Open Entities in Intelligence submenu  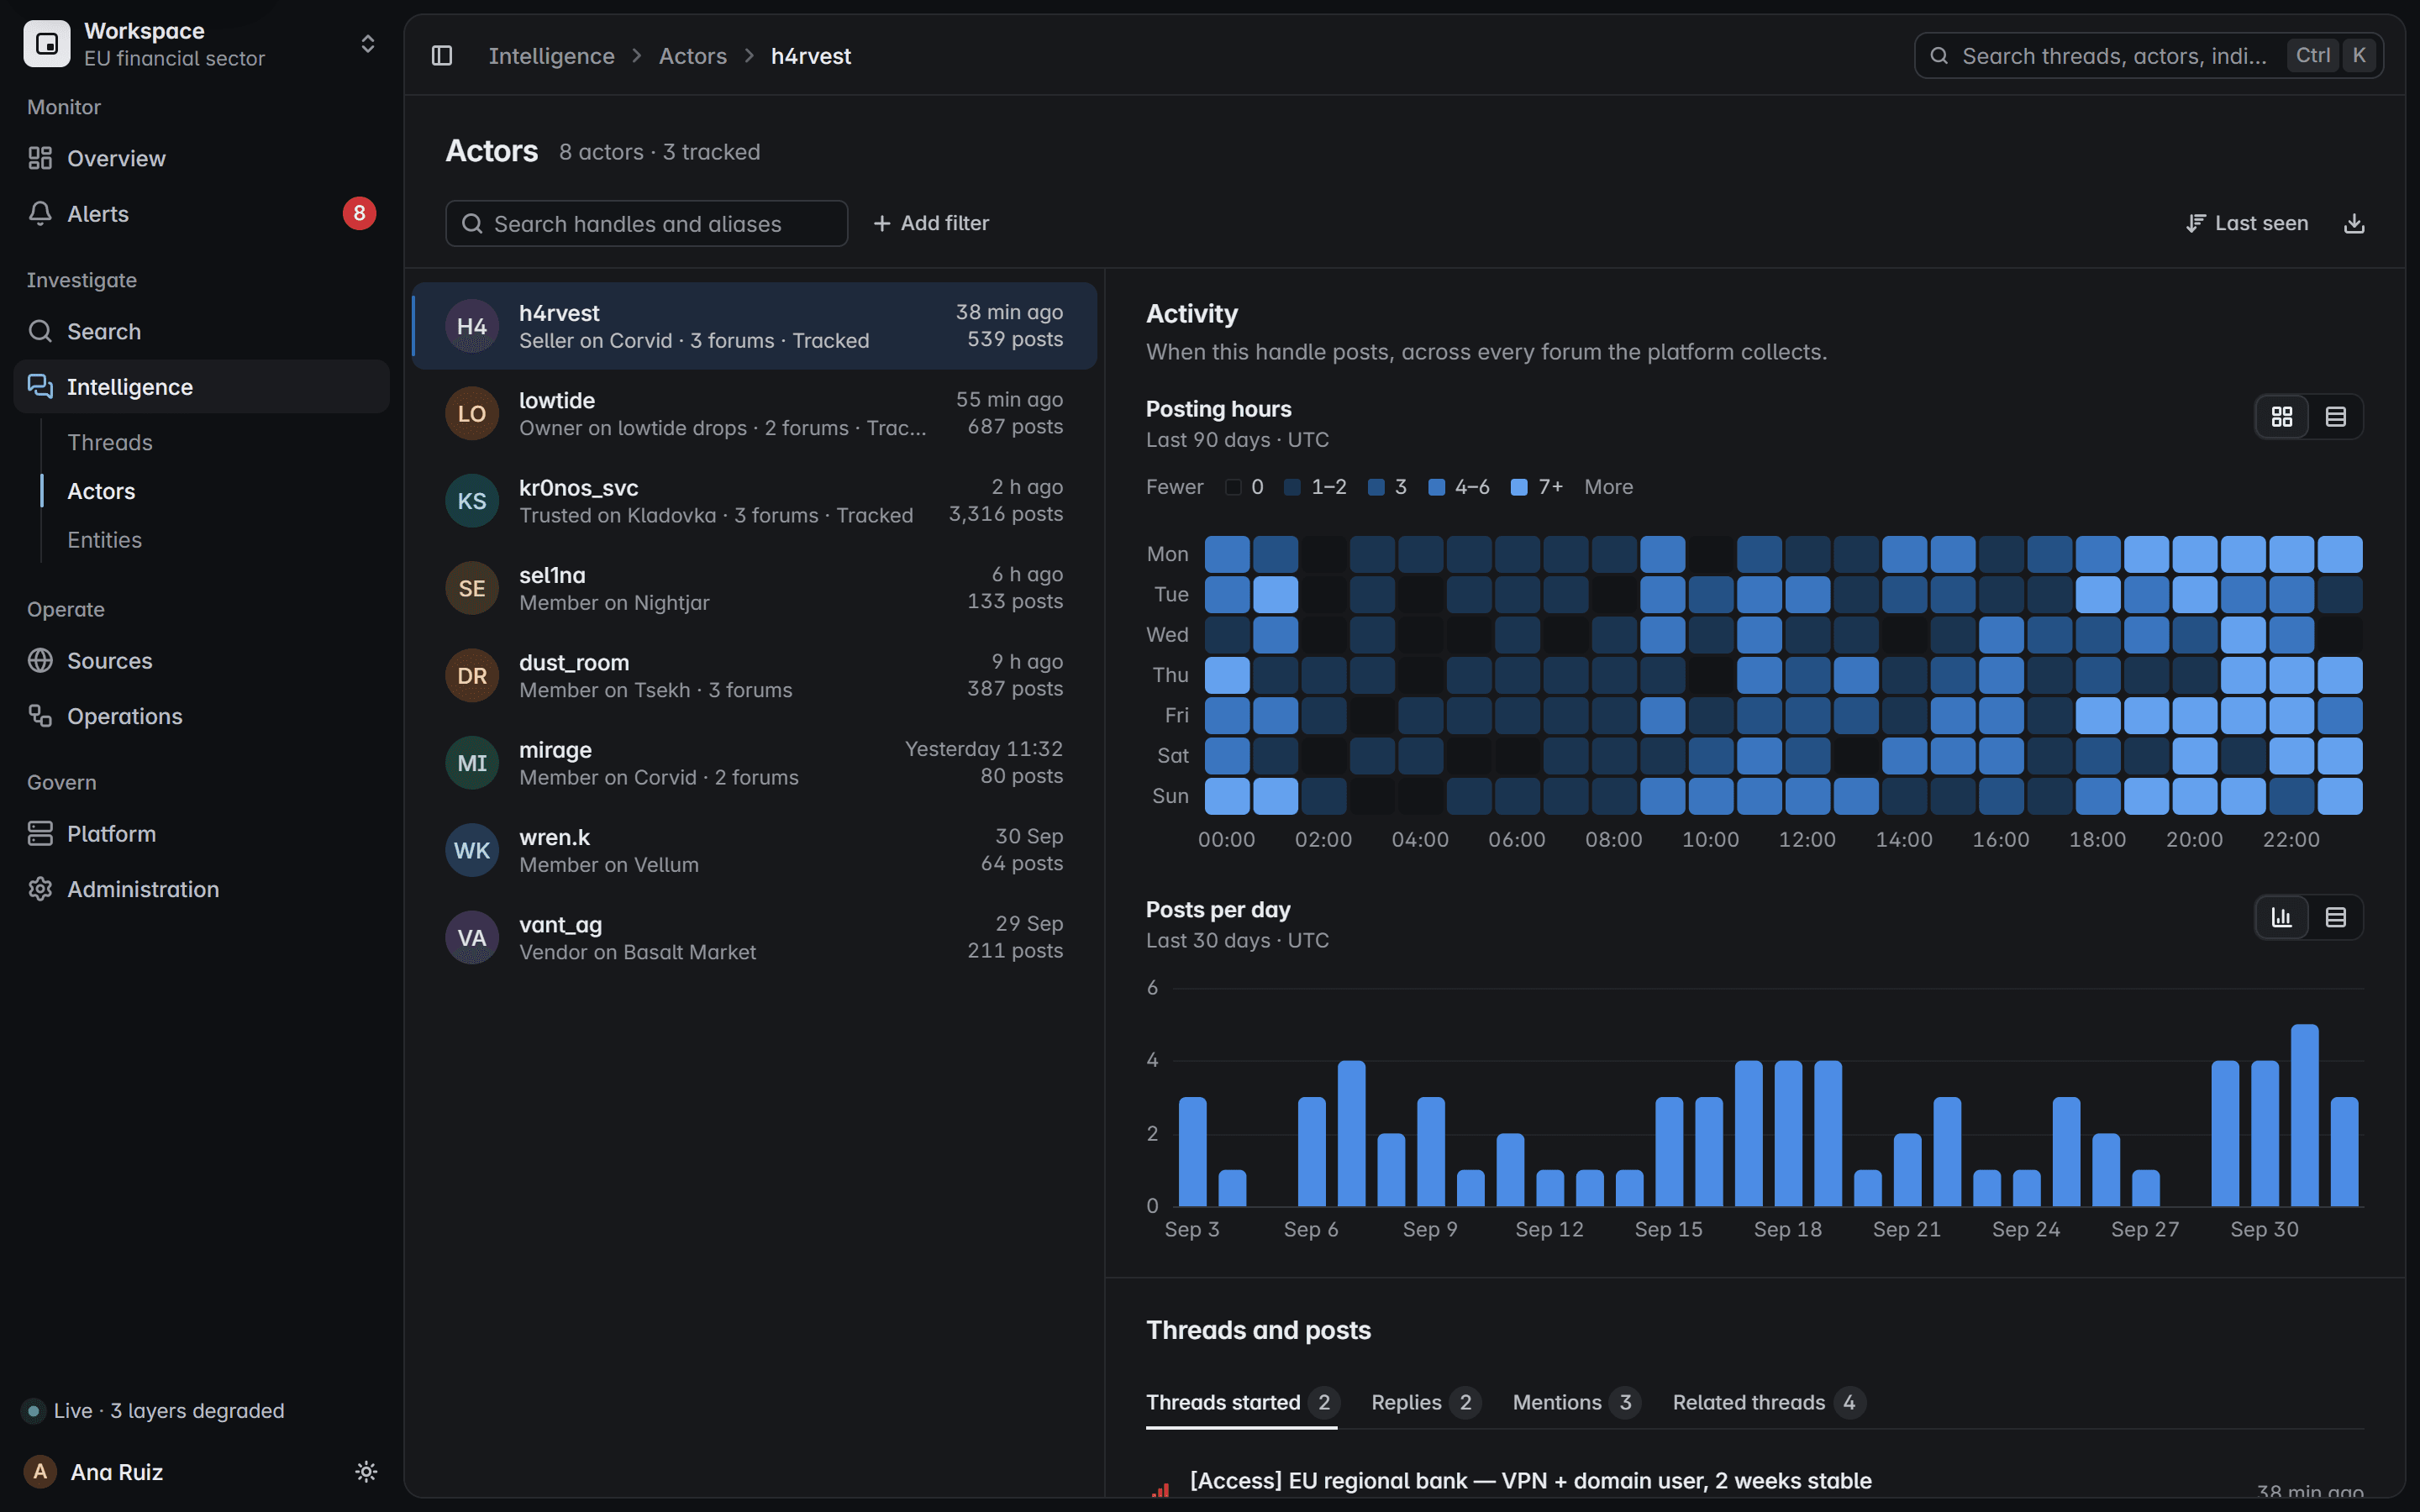click(x=105, y=539)
